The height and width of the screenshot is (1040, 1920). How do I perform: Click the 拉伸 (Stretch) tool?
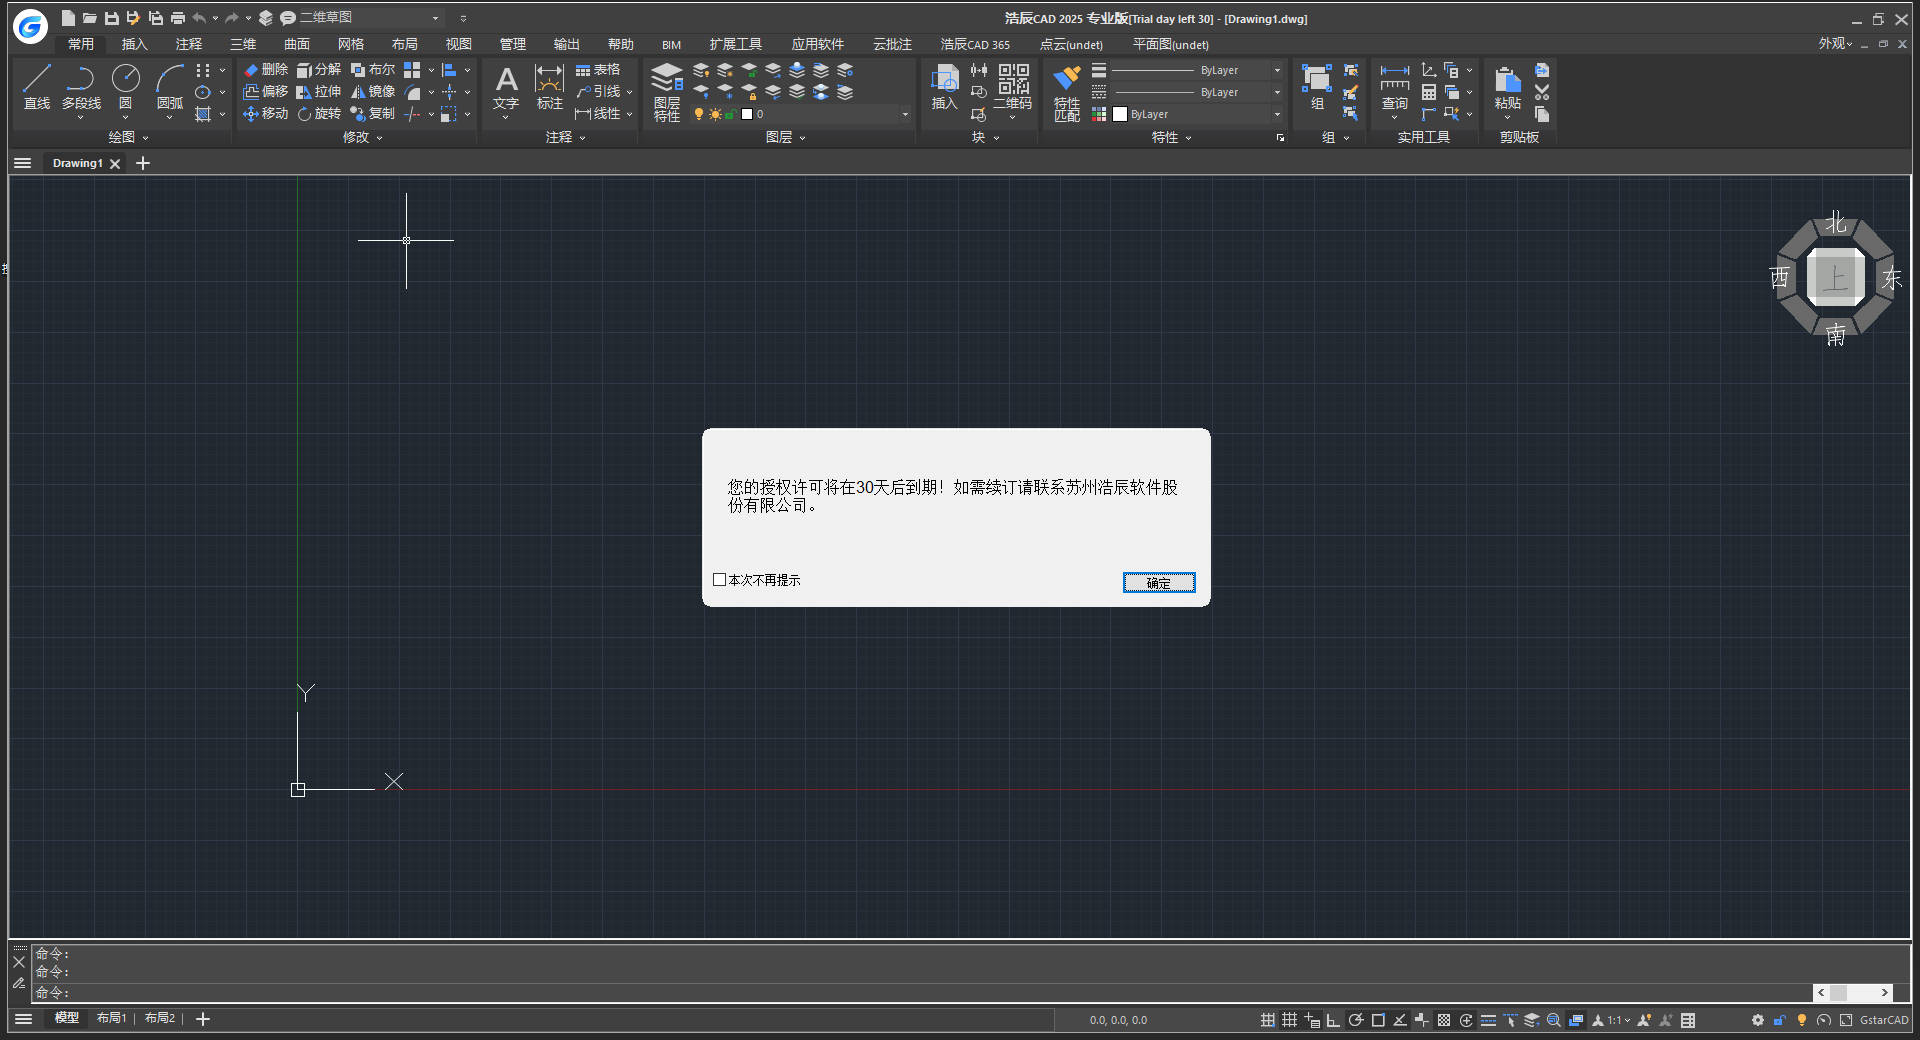(x=319, y=92)
